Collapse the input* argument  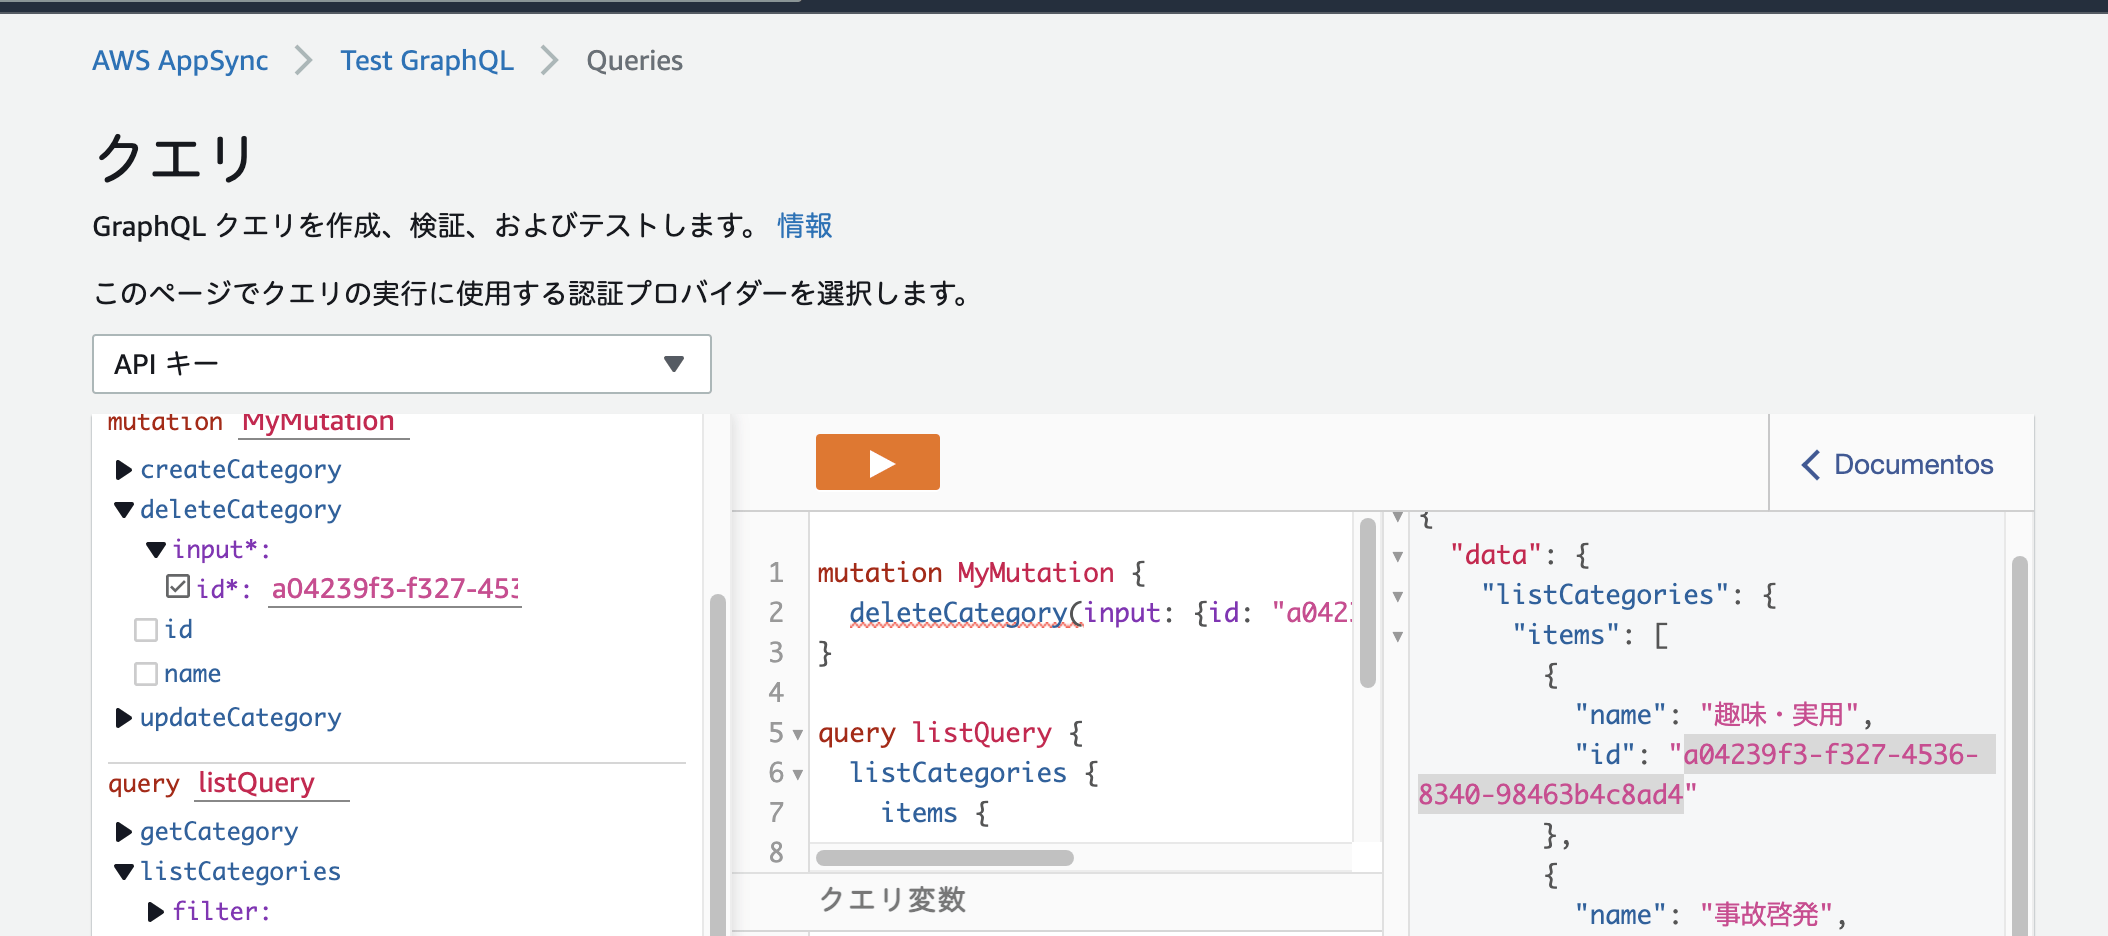tap(156, 550)
